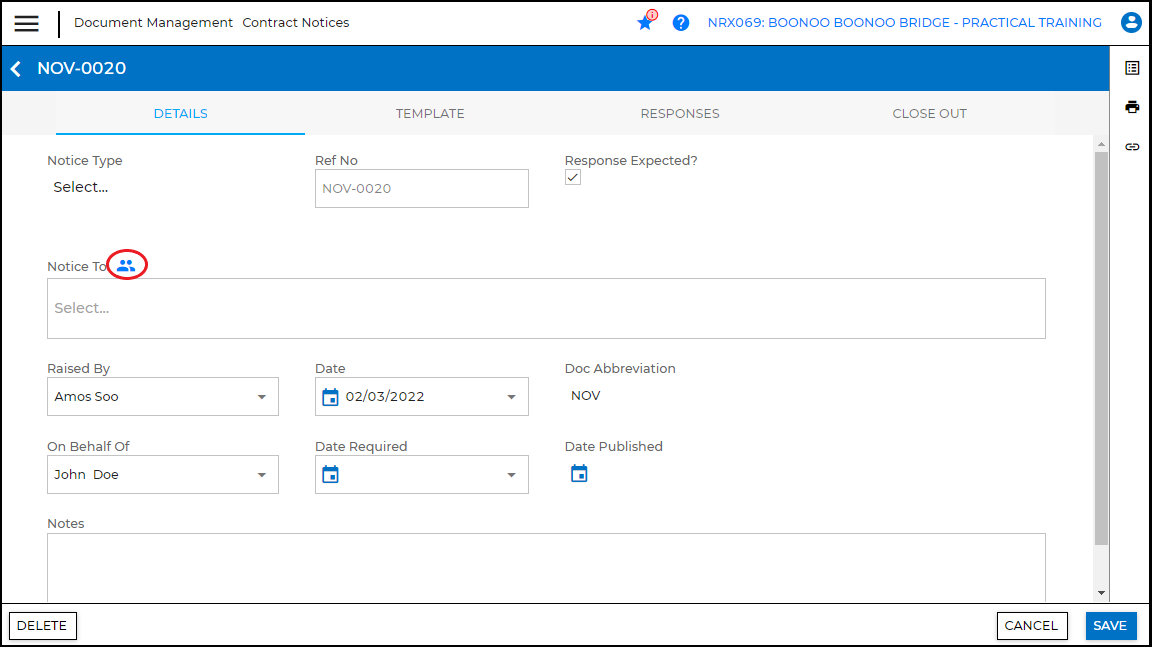The width and height of the screenshot is (1152, 647).
Task: Click the link icon in right sidebar
Action: pos(1132,147)
